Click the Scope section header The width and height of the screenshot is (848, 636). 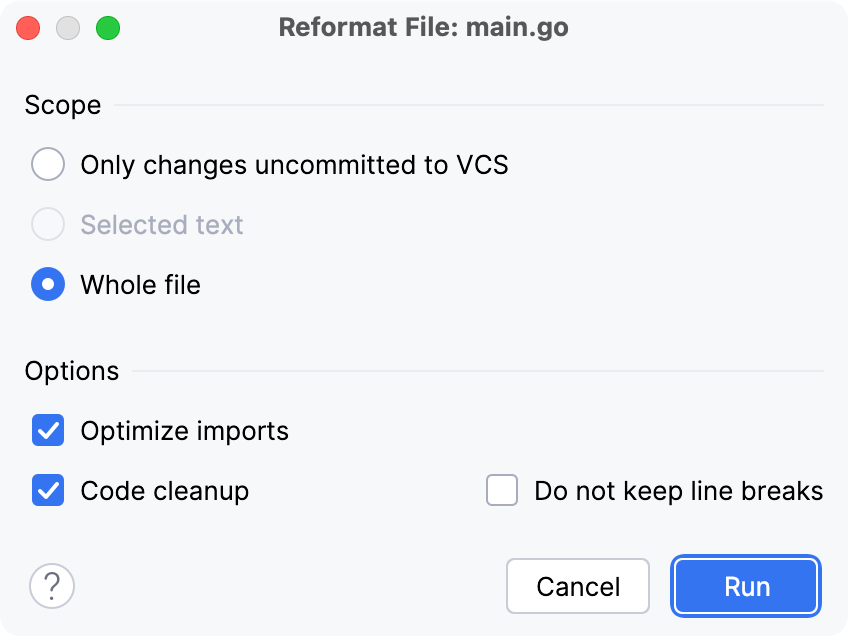[x=63, y=105]
